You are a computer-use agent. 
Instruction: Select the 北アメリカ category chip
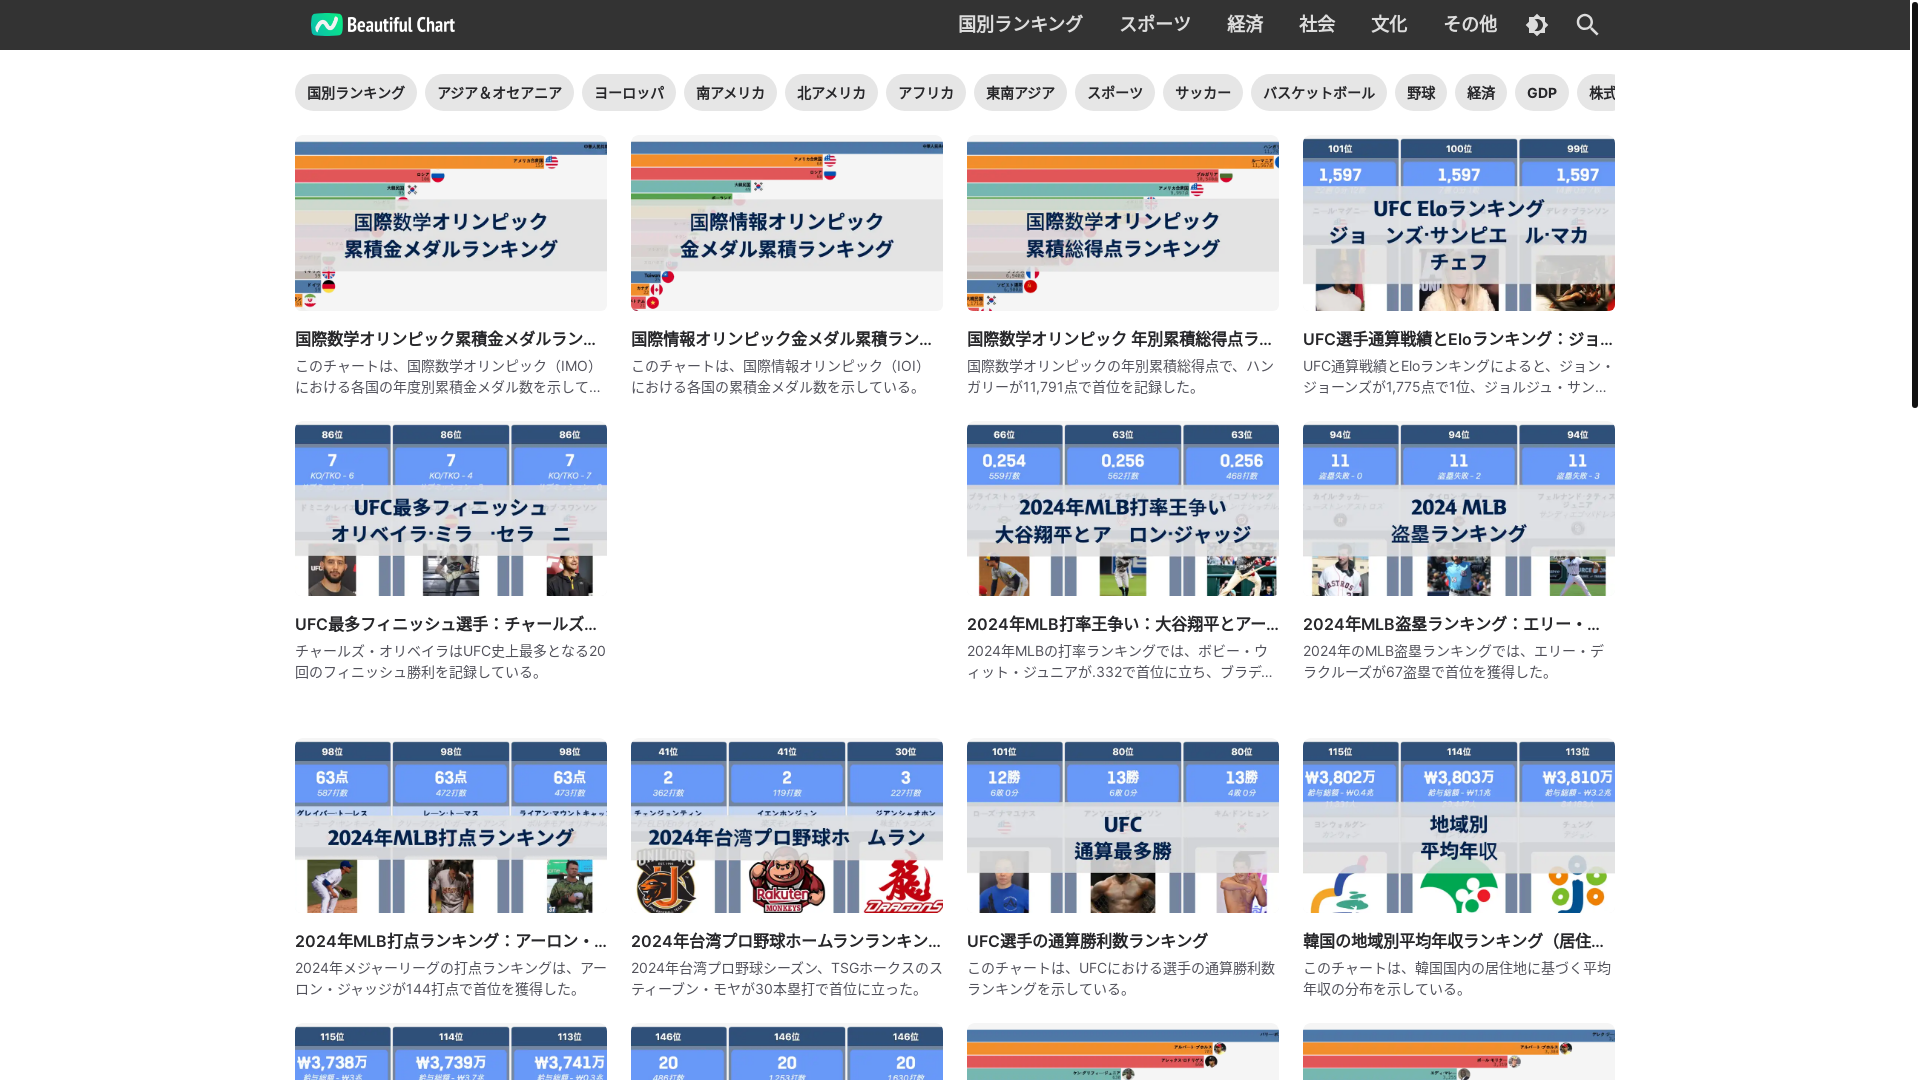coord(831,93)
